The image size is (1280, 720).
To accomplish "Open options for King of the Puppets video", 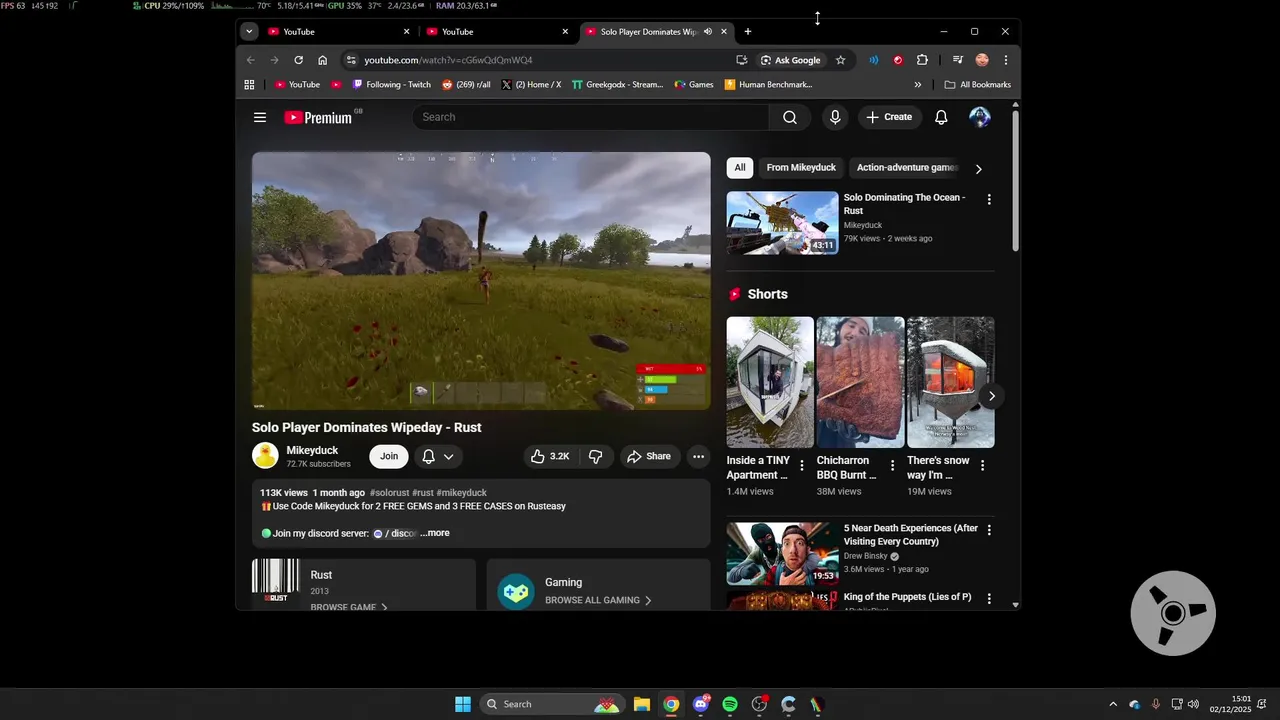I will coord(989,598).
